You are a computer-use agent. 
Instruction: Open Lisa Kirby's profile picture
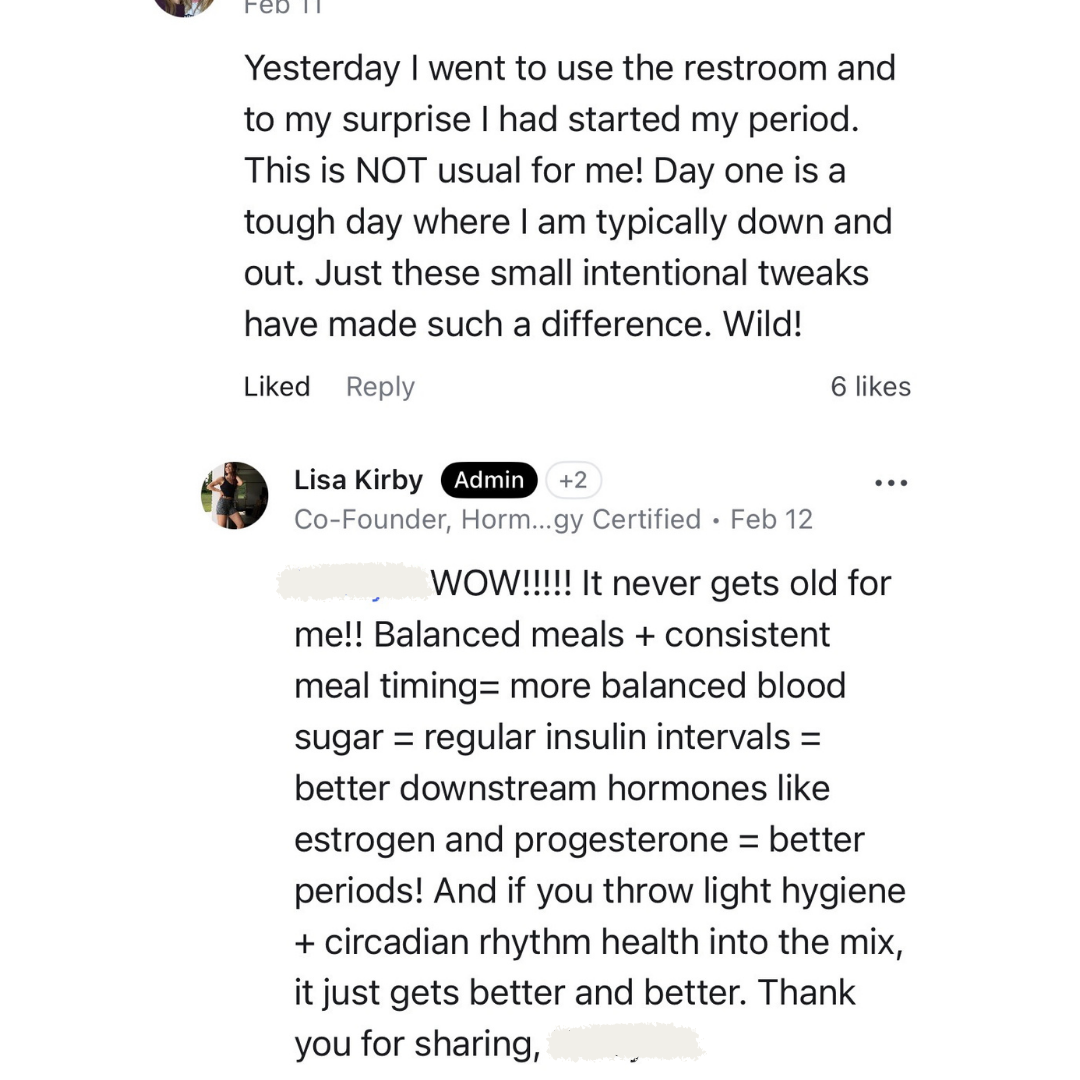click(234, 495)
